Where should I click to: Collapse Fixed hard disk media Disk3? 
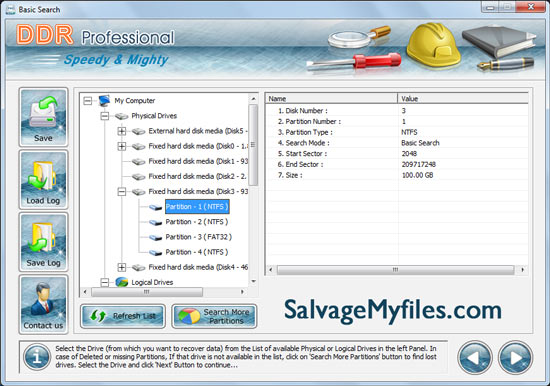(122, 192)
